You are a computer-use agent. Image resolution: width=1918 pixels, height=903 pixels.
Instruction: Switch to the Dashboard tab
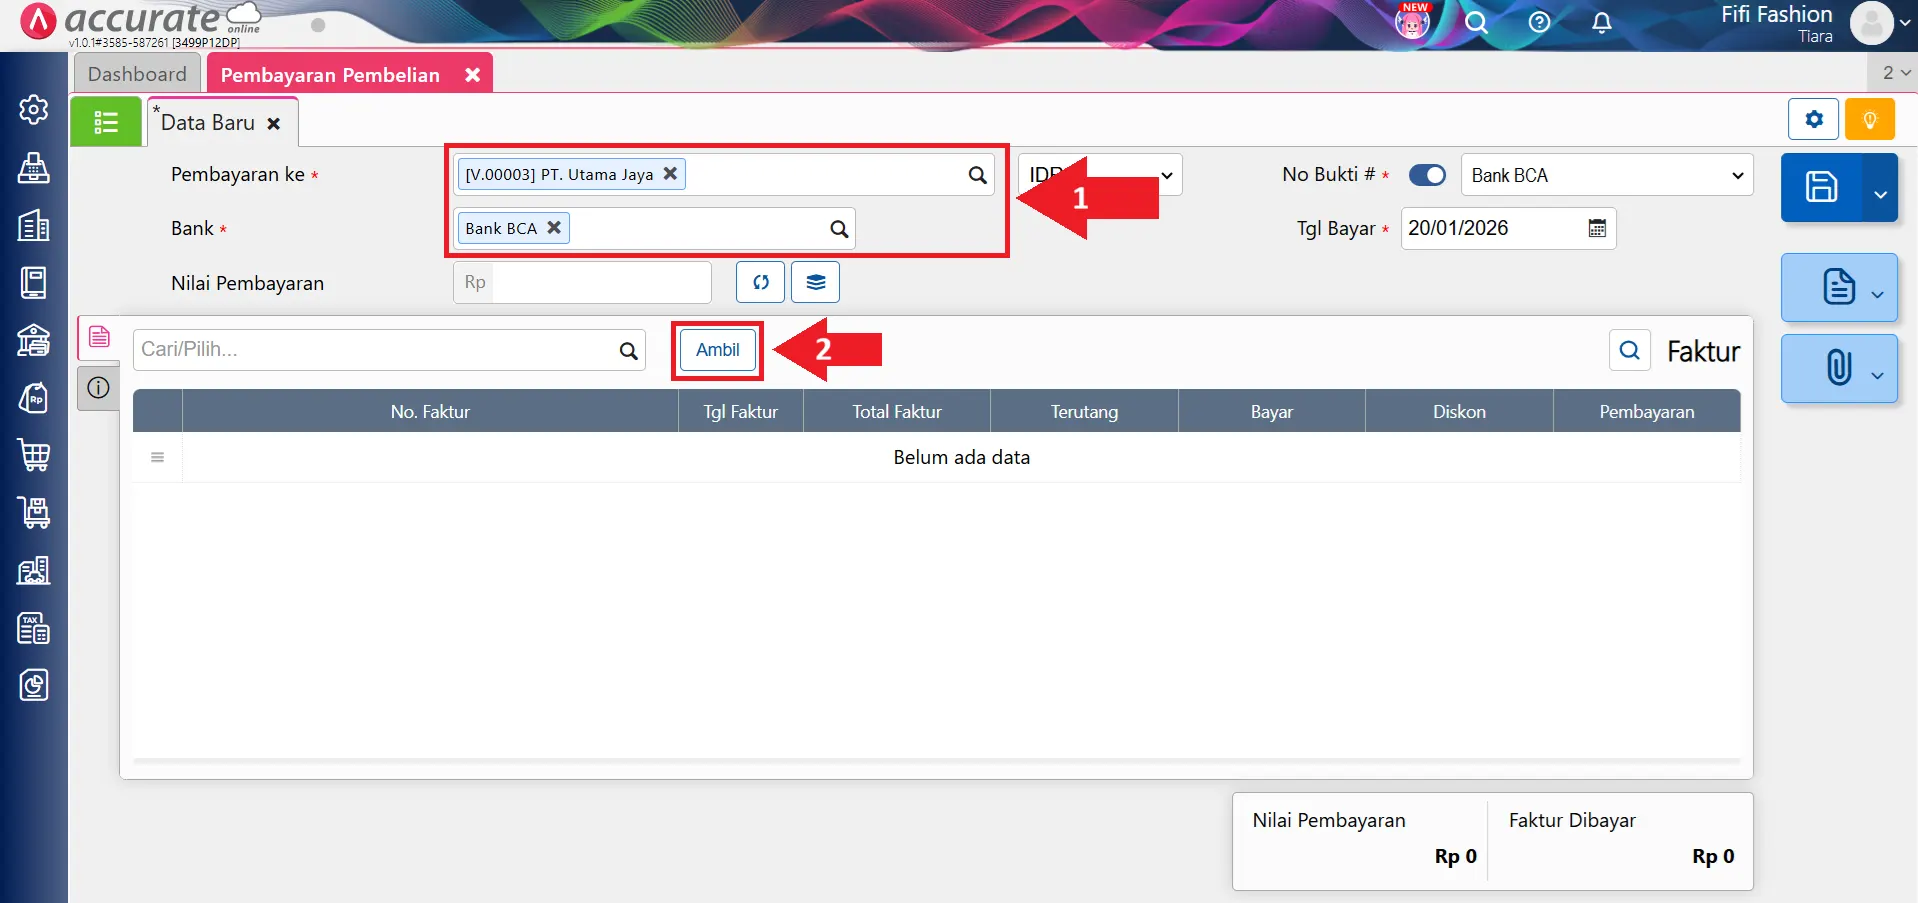[137, 74]
